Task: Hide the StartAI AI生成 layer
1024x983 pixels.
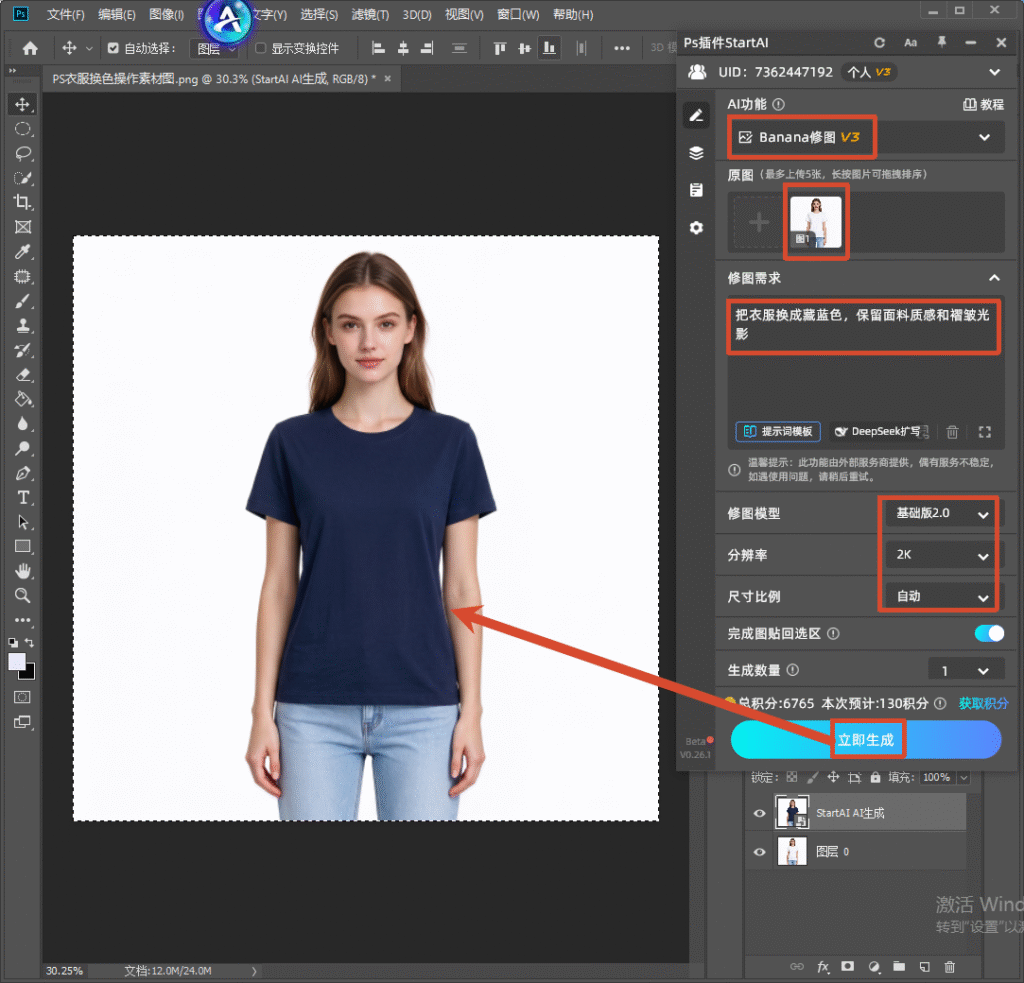Action: click(760, 813)
